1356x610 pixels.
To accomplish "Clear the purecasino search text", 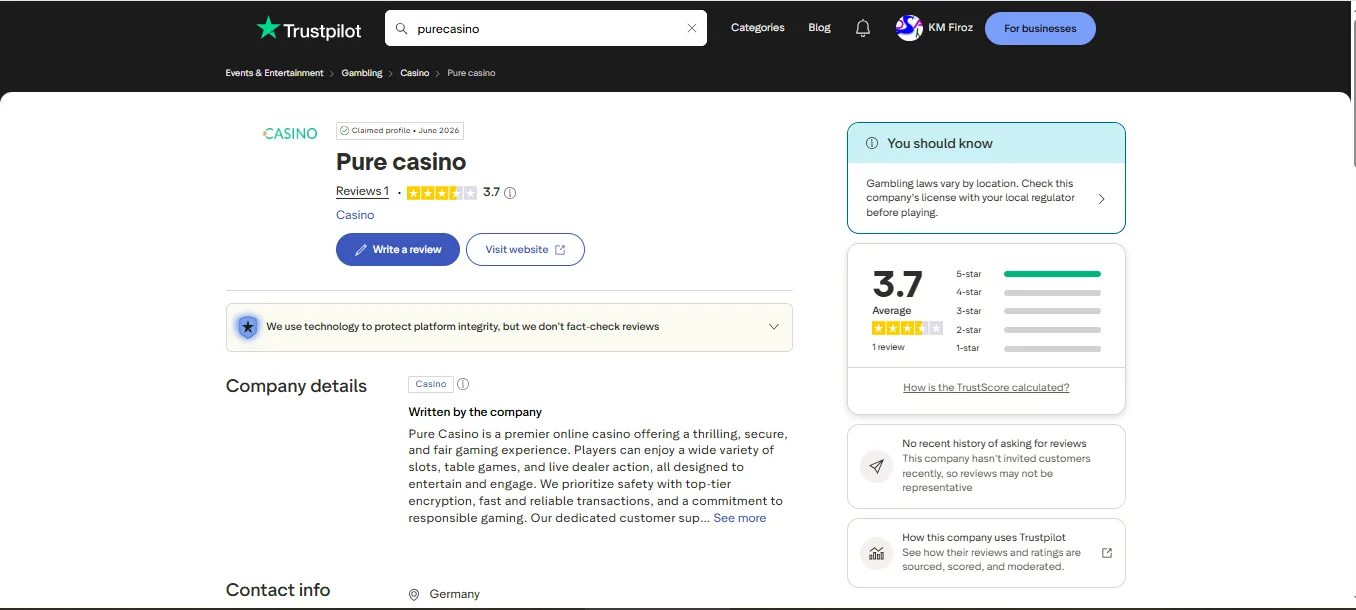I will coord(691,29).
